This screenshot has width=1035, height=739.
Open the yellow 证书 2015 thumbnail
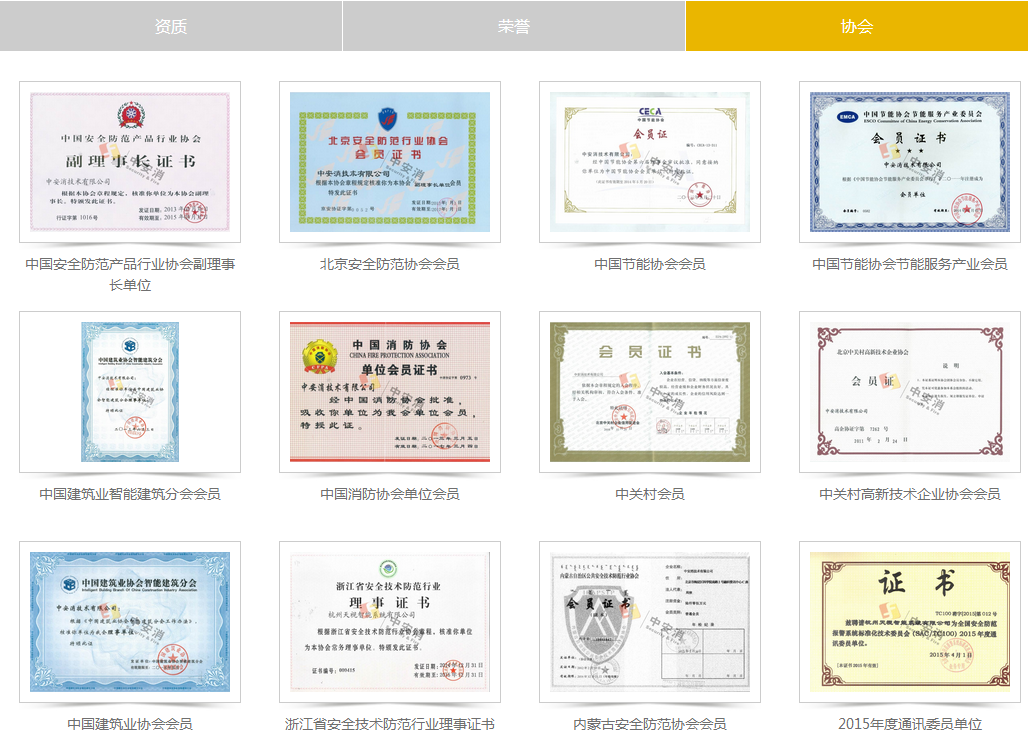910,622
